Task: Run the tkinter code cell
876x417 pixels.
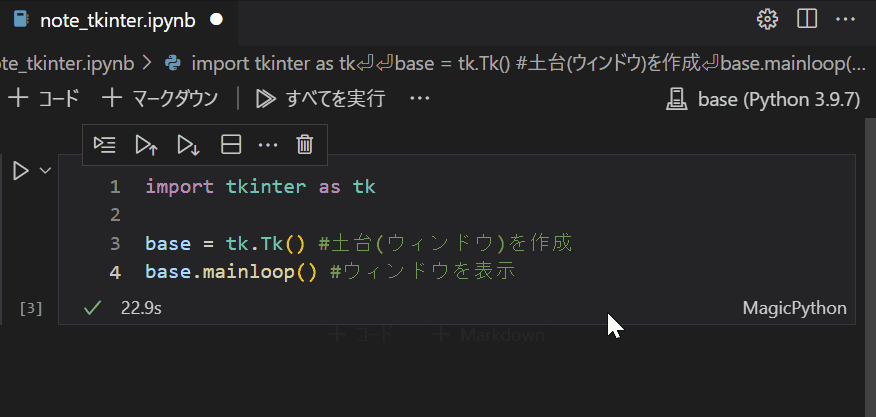Action: [21, 171]
